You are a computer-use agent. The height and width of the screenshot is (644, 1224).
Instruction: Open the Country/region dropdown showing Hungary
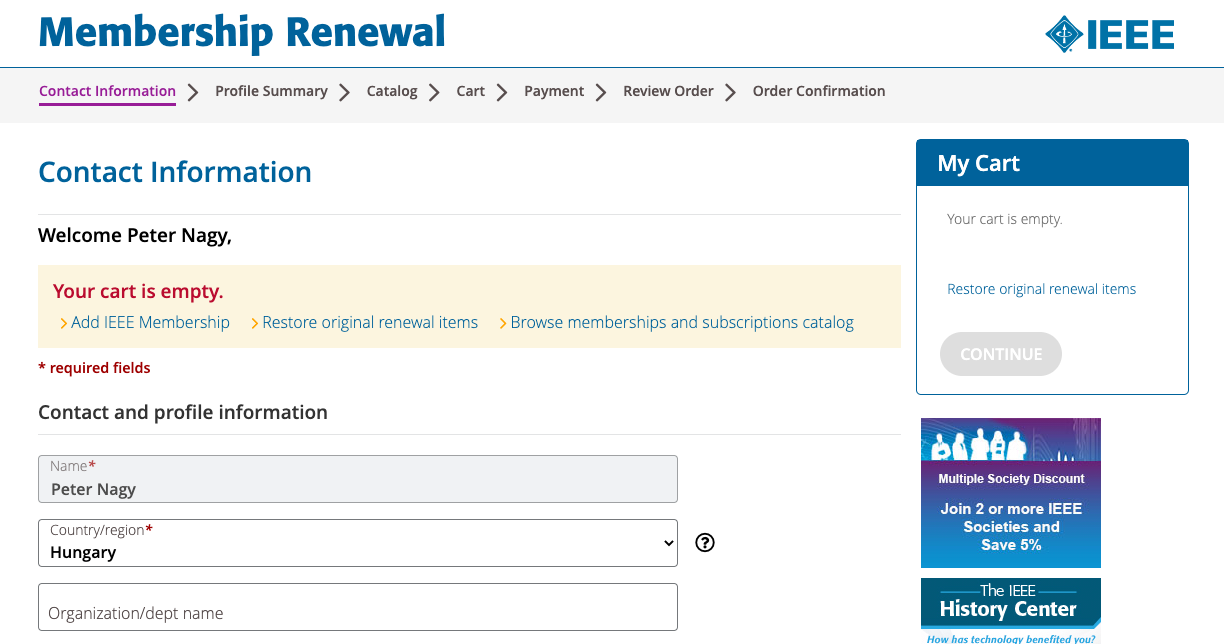[358, 543]
